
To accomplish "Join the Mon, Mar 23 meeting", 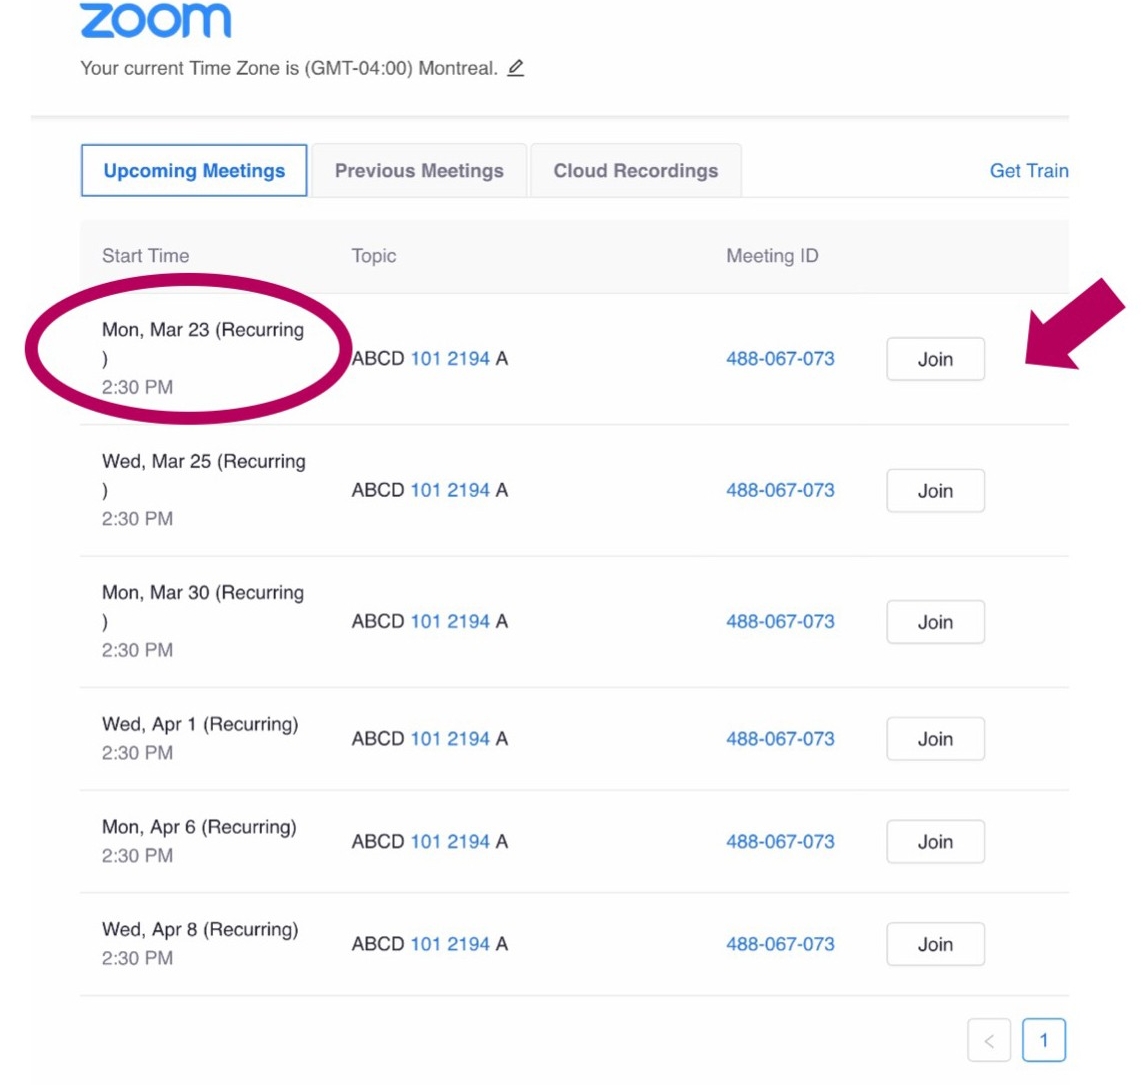I will tap(935, 359).
